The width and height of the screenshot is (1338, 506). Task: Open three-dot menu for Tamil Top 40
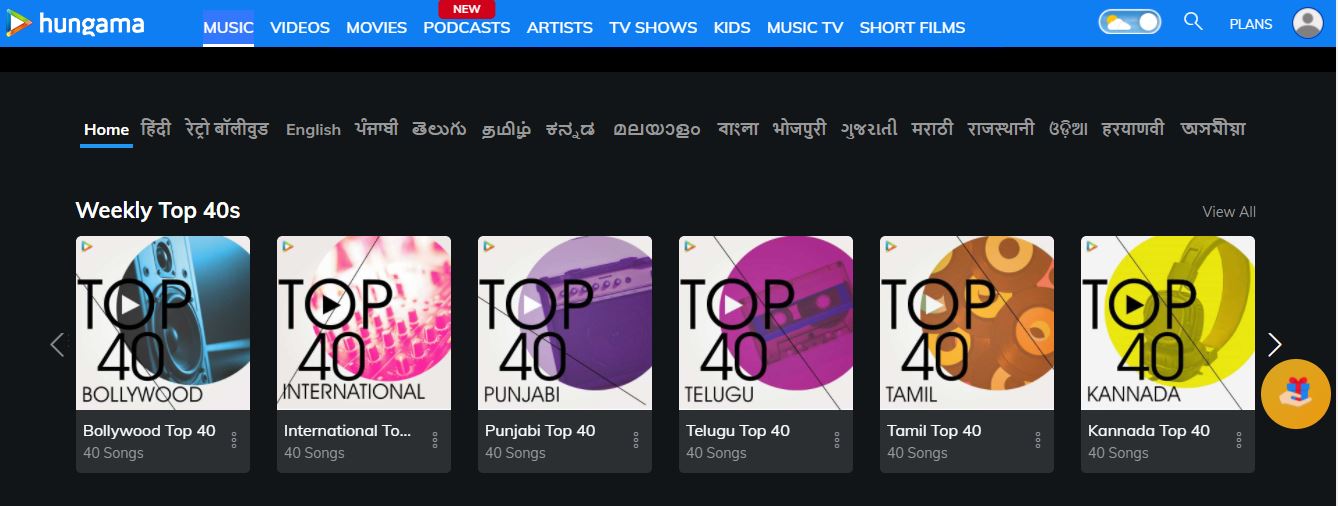click(x=1038, y=440)
